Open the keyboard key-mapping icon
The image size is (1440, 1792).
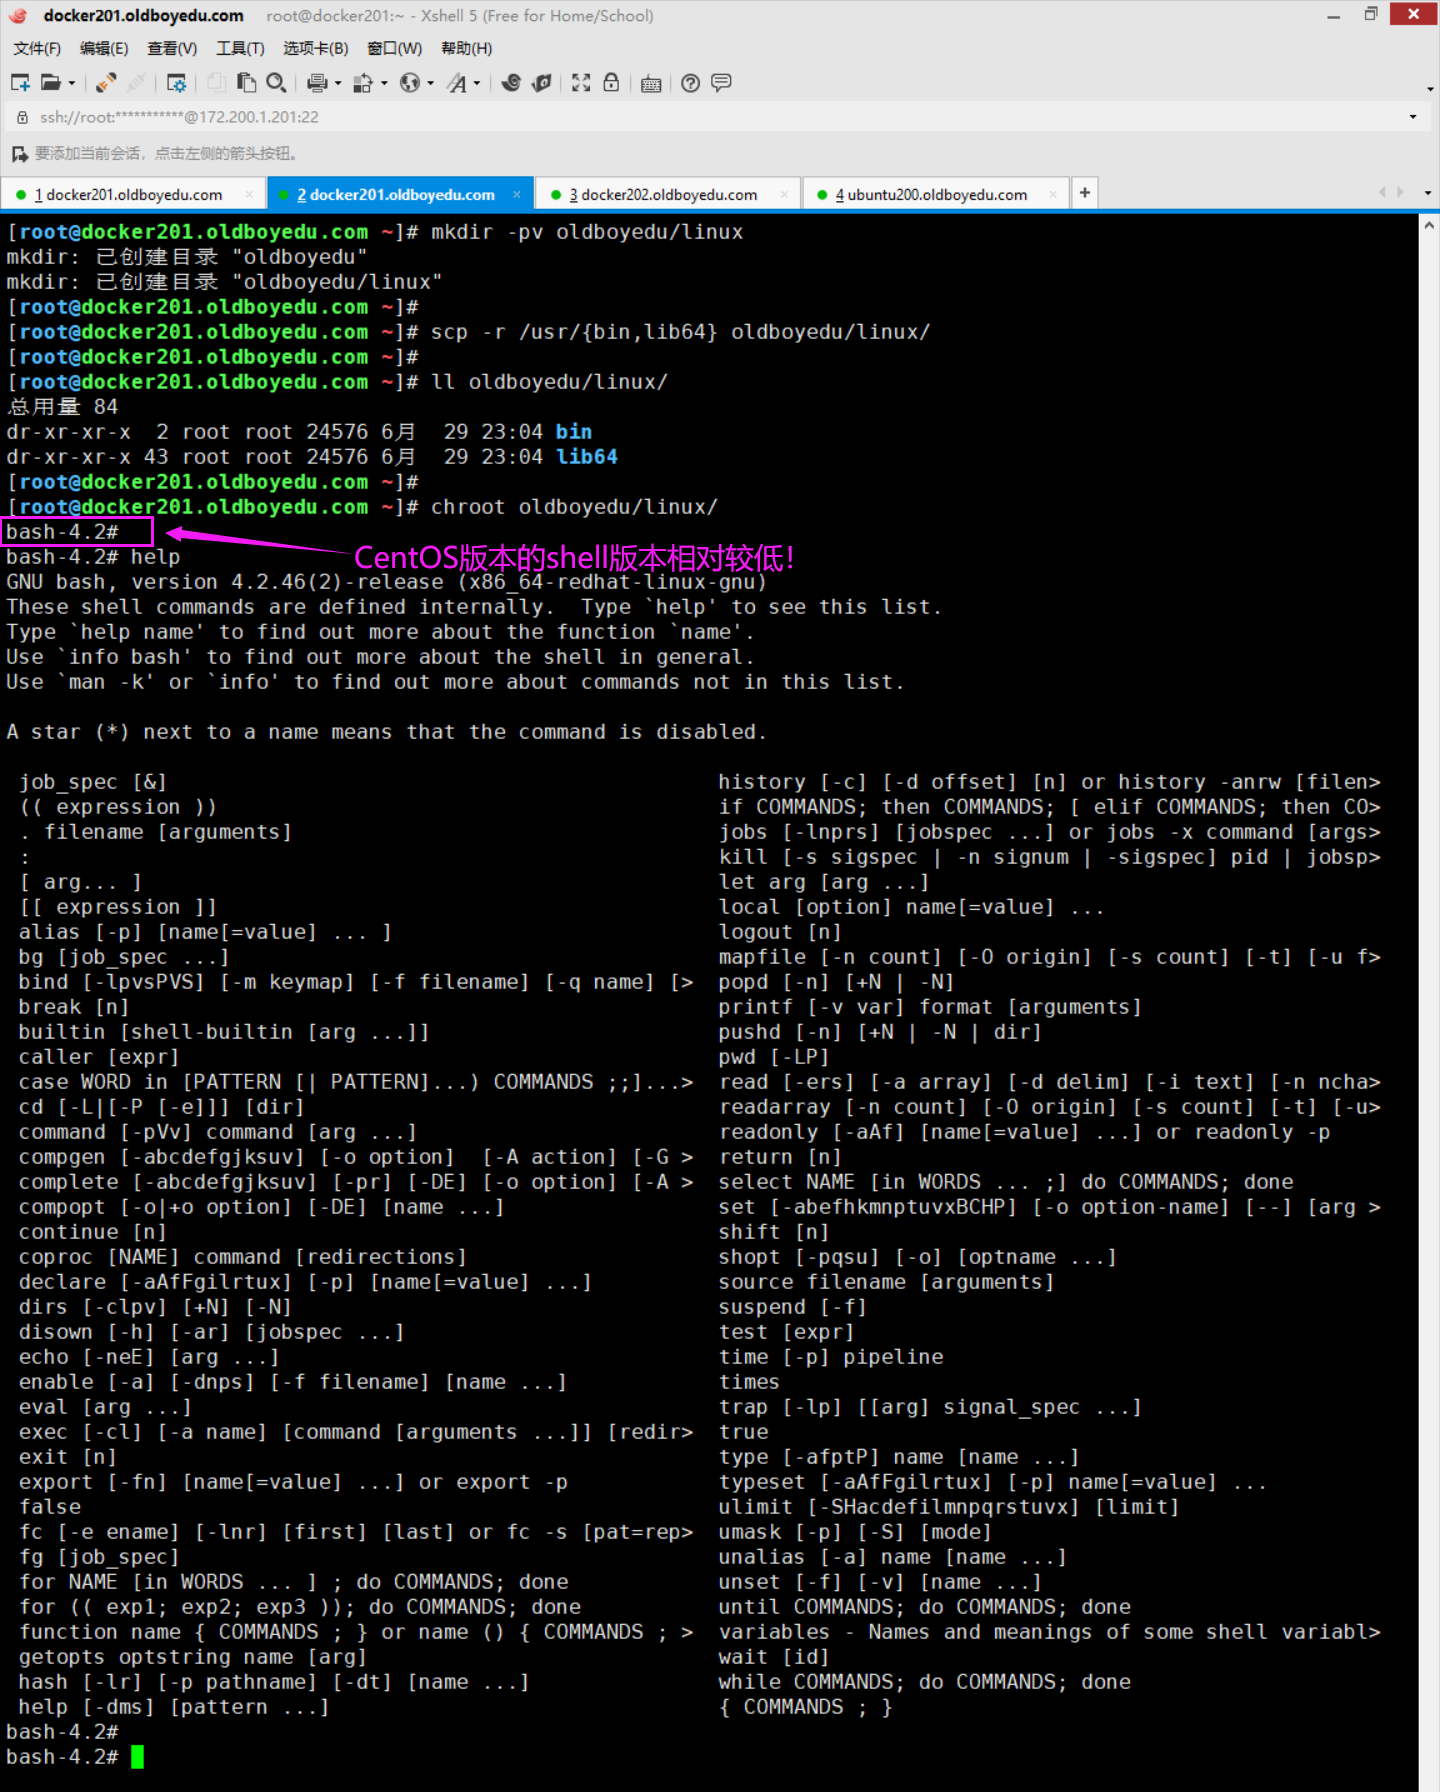tap(651, 83)
